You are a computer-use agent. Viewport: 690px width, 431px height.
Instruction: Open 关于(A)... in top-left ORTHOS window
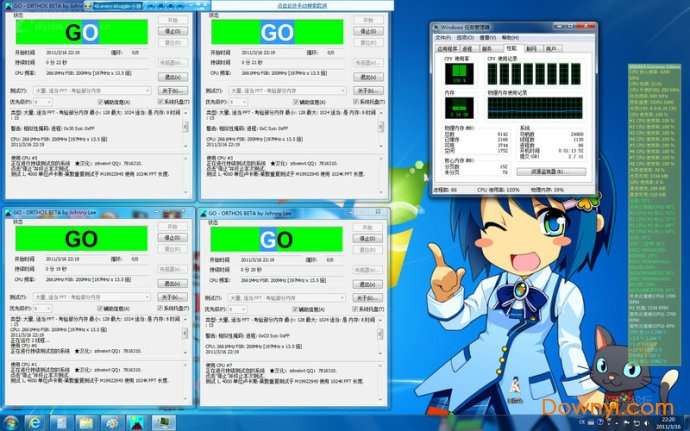point(173,91)
